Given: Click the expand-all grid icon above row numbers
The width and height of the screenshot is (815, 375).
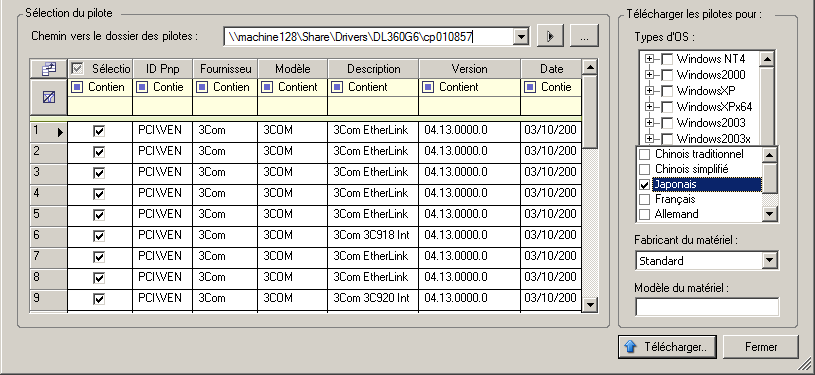Looking at the screenshot, I should point(49,68).
